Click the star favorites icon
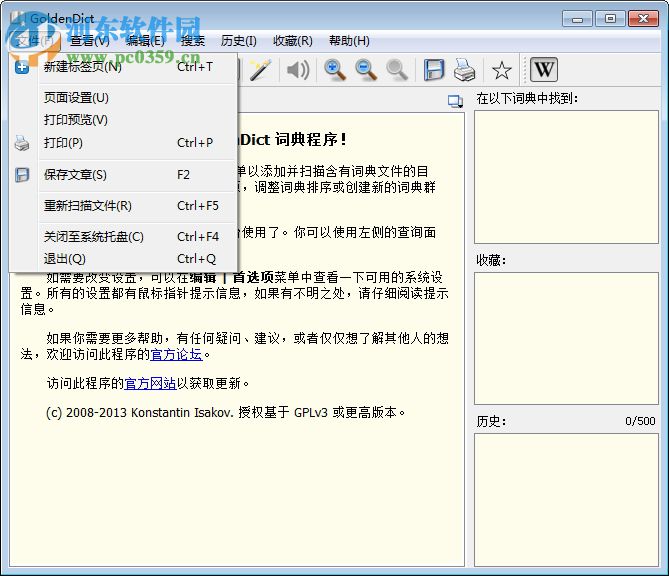This screenshot has height=576, width=669. 502,70
